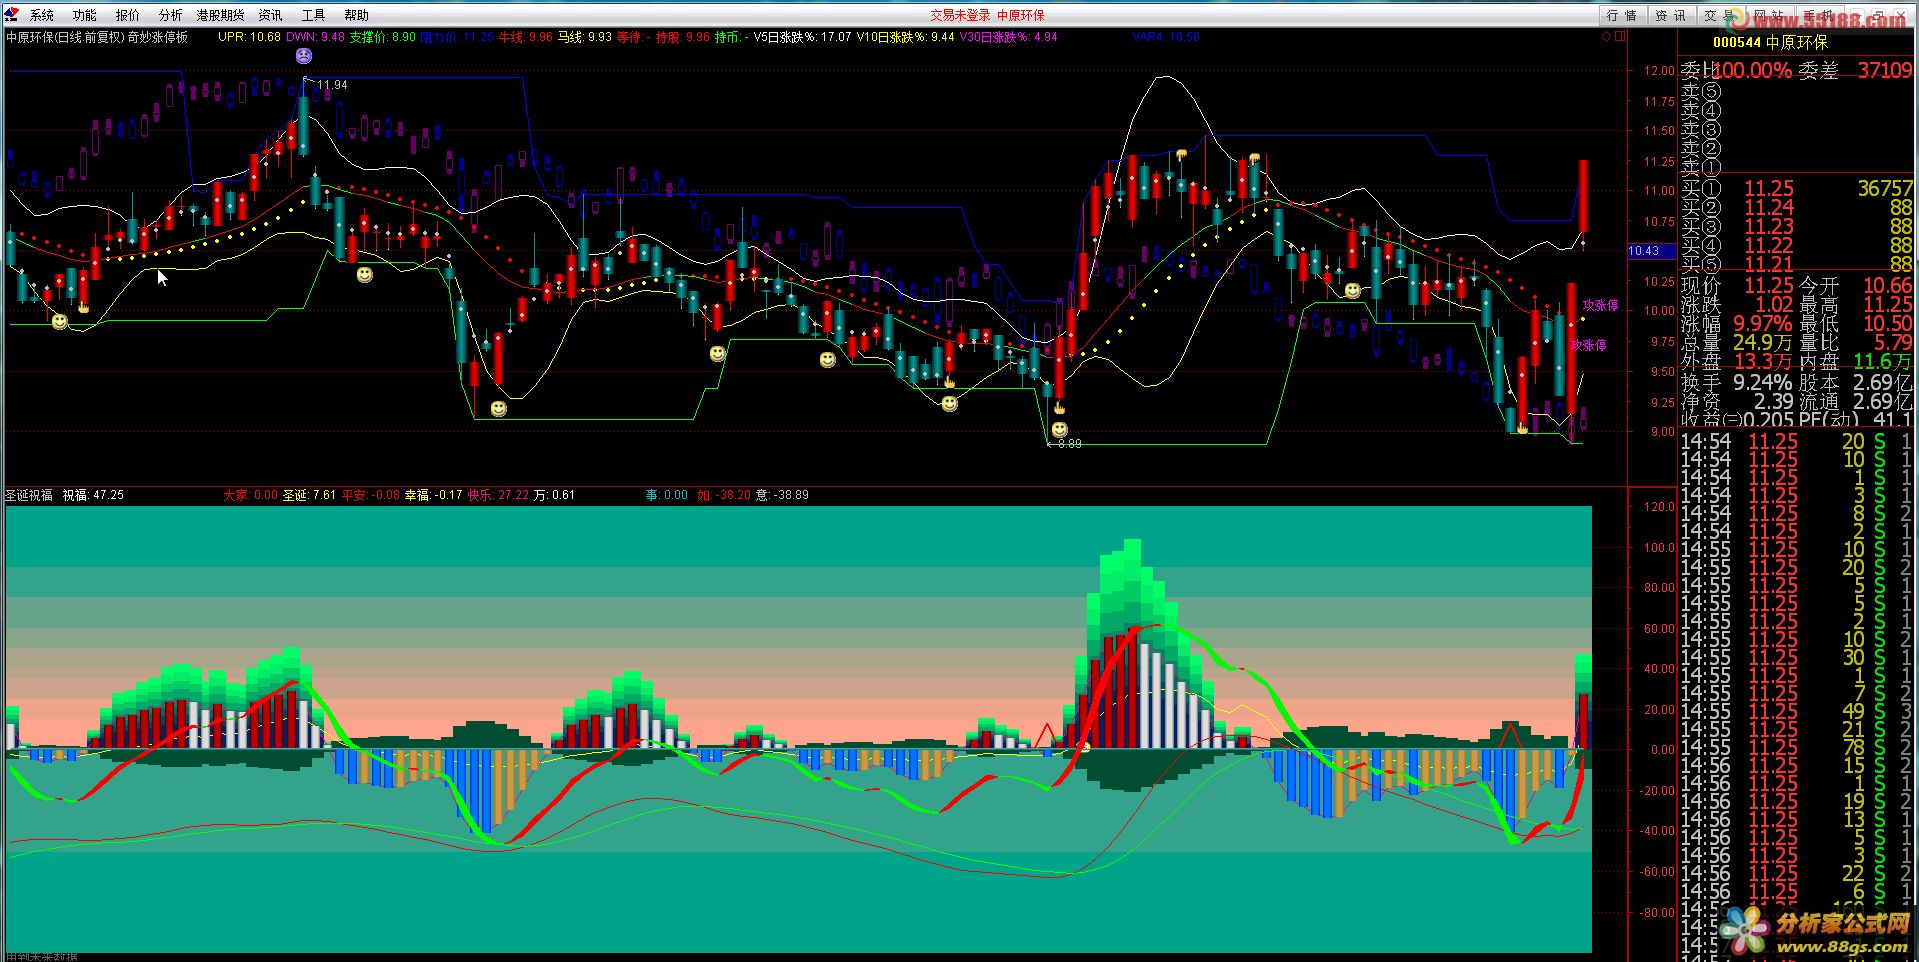Image resolution: width=1919 pixels, height=962 pixels.
Task: Switch to the 行情 tab button
Action: coord(1621,15)
